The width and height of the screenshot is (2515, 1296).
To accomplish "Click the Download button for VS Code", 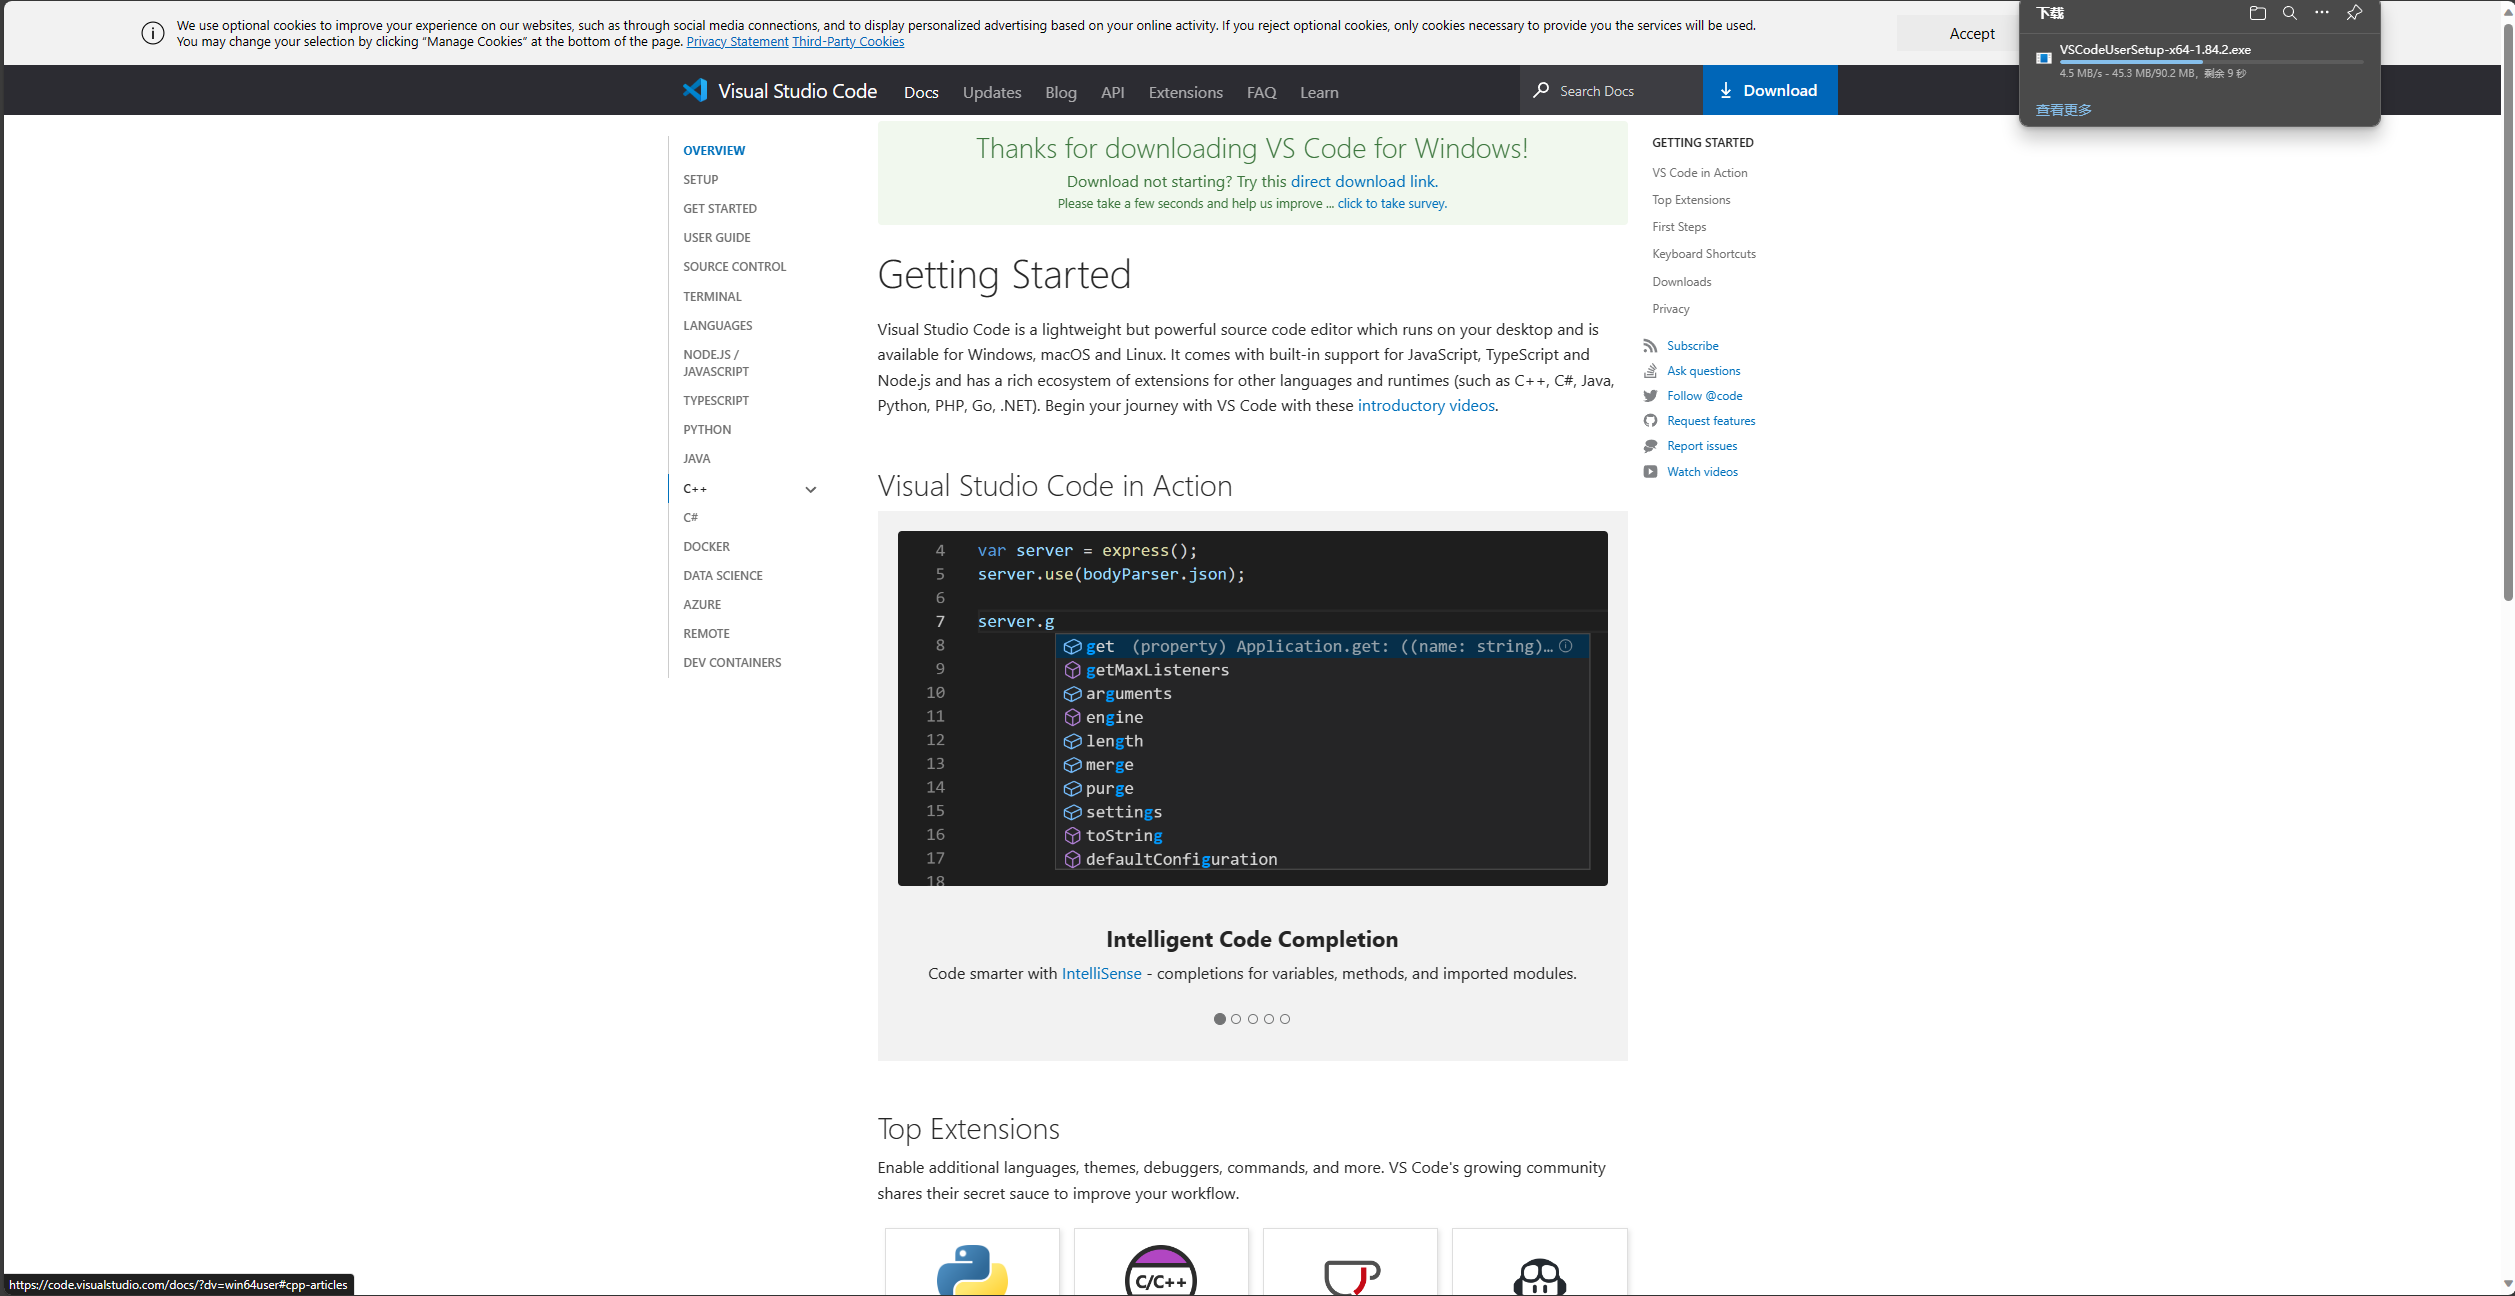I will tap(1770, 91).
